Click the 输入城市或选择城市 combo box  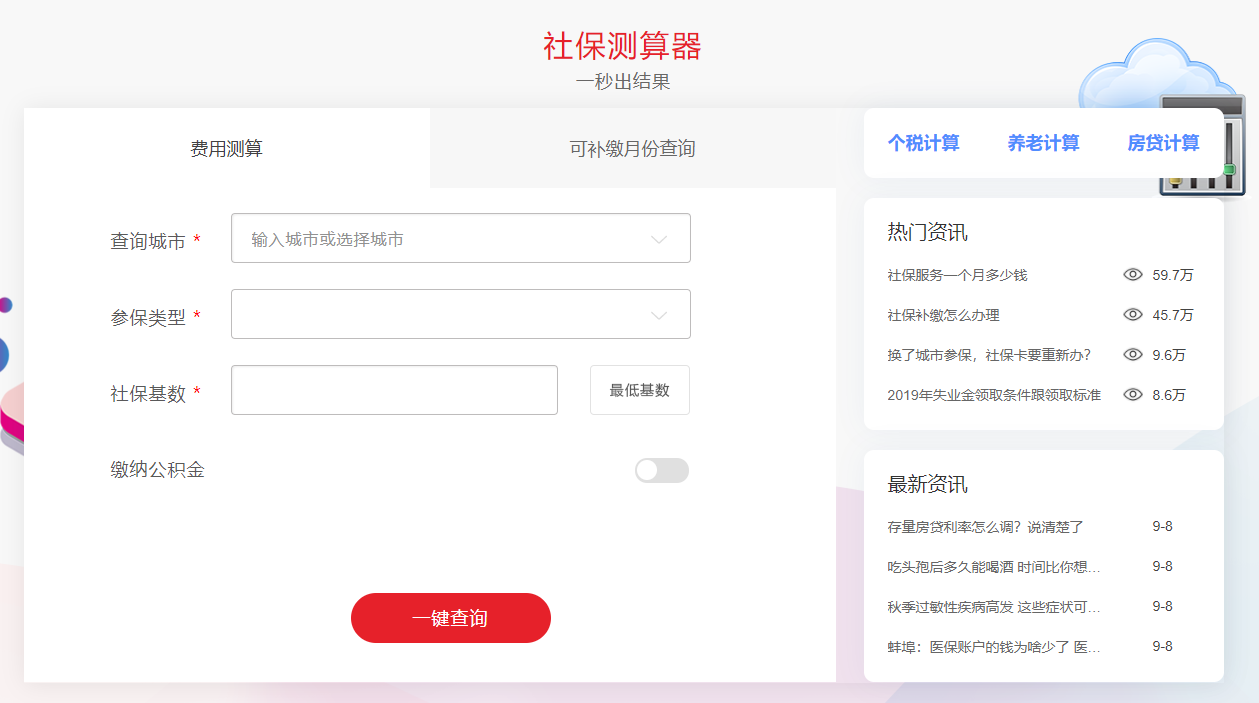[x=461, y=238]
